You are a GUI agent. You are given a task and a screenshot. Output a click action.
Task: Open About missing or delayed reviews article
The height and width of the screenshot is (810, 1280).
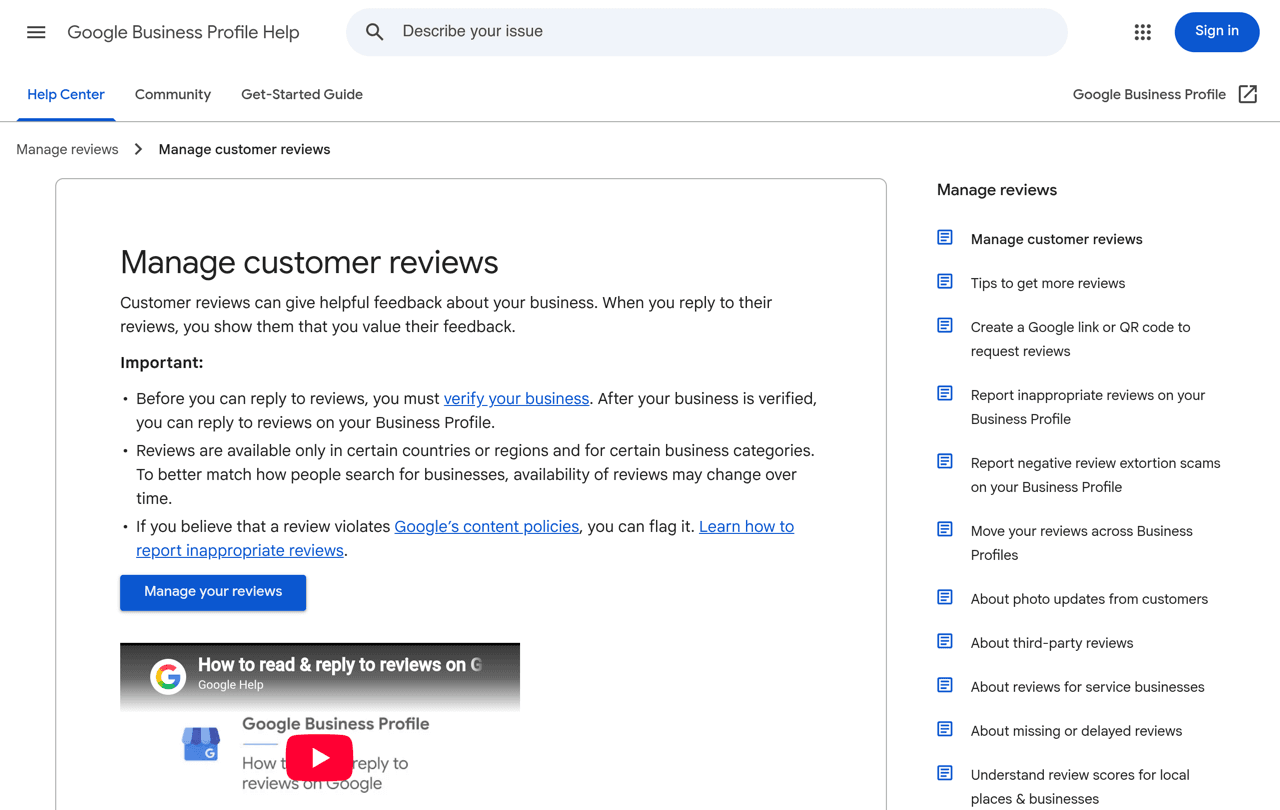(1076, 731)
